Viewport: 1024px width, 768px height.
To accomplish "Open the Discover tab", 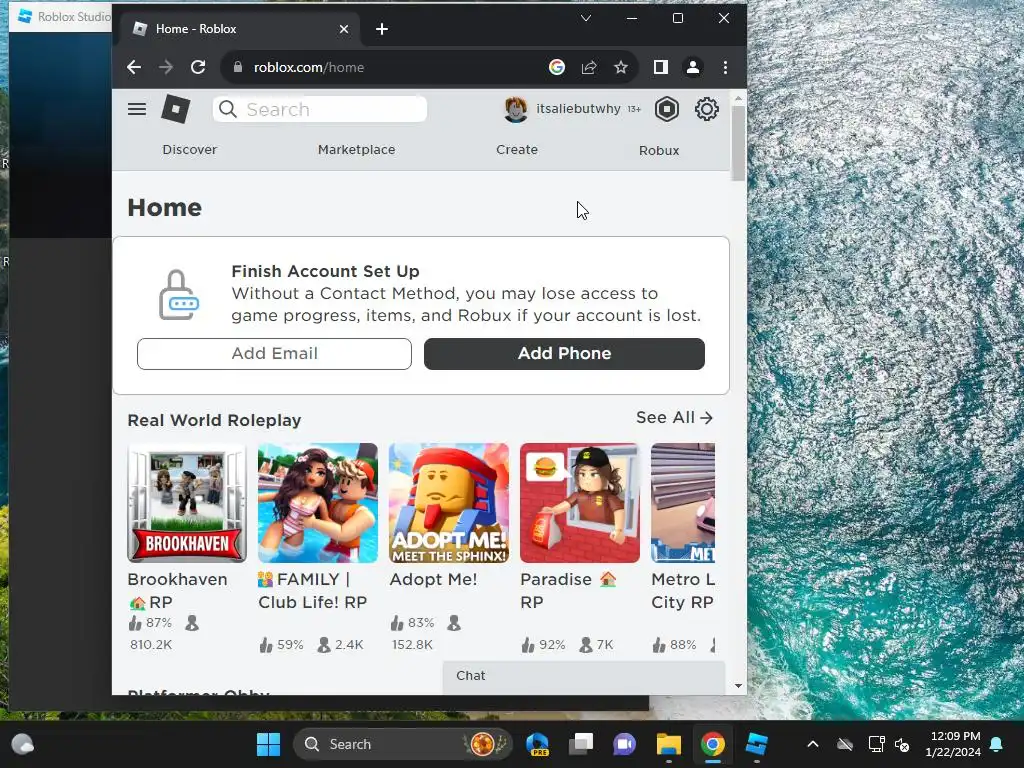I will [x=189, y=150].
